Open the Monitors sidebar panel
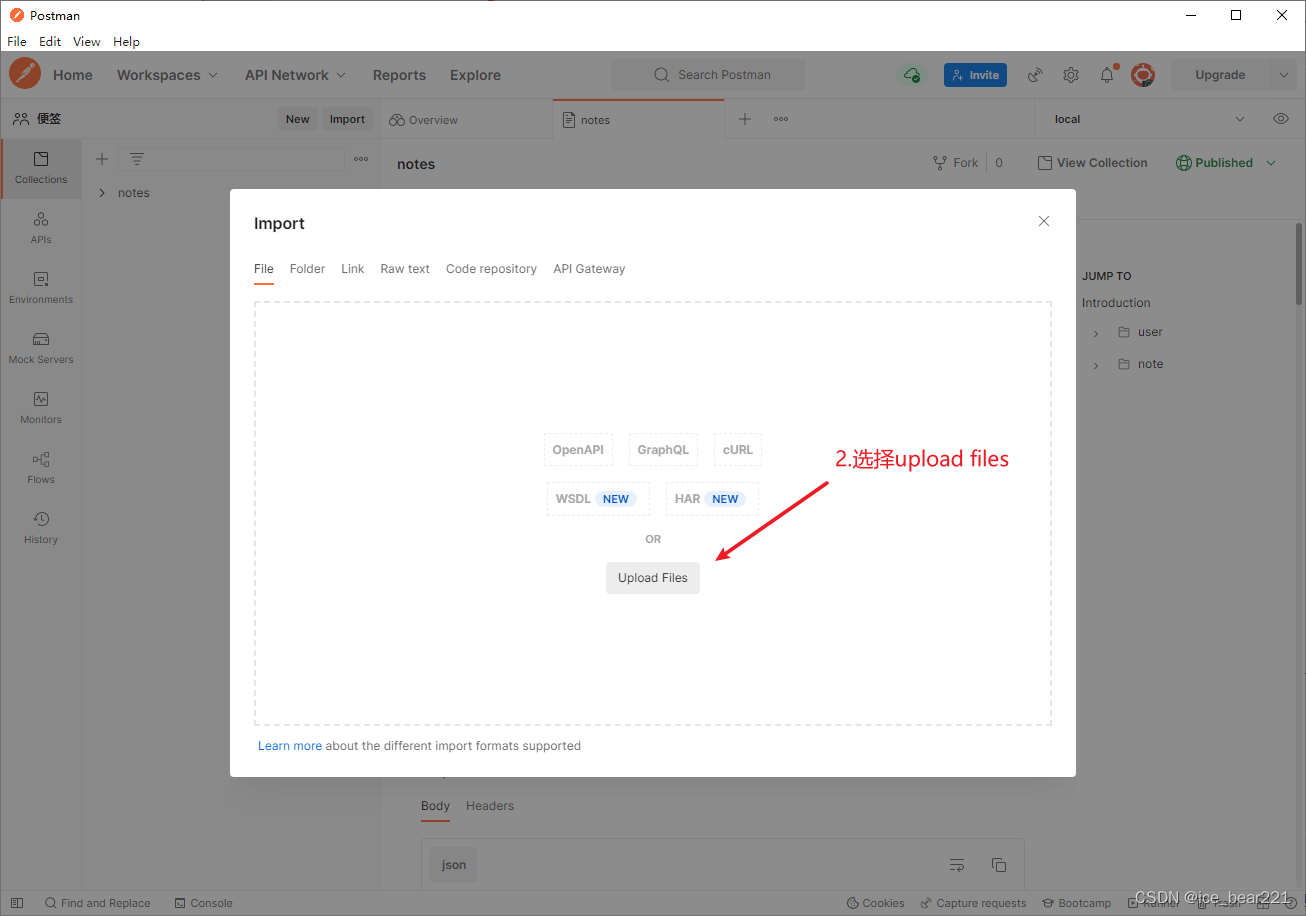The image size is (1306, 916). pyautogui.click(x=41, y=408)
